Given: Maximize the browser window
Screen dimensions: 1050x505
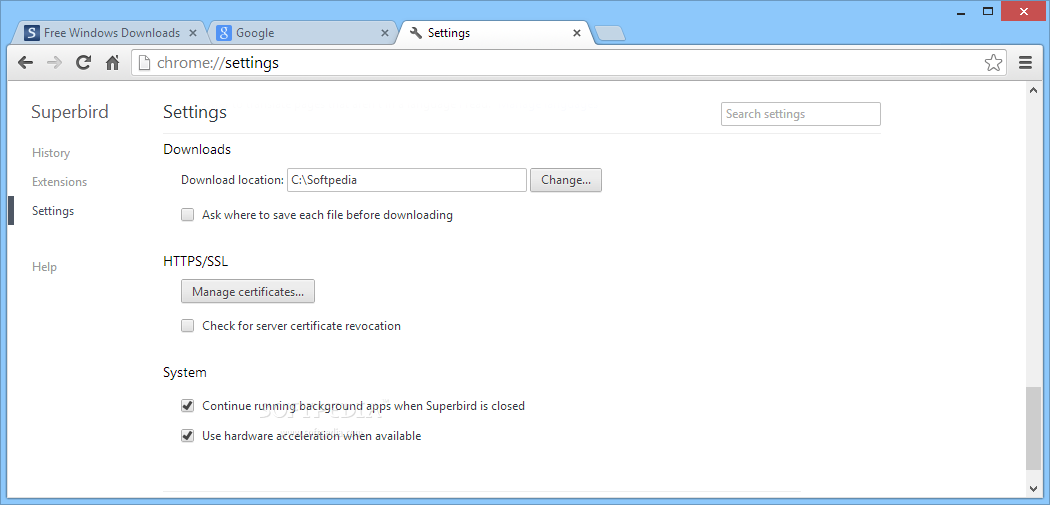Looking at the screenshot, I should coord(988,11).
